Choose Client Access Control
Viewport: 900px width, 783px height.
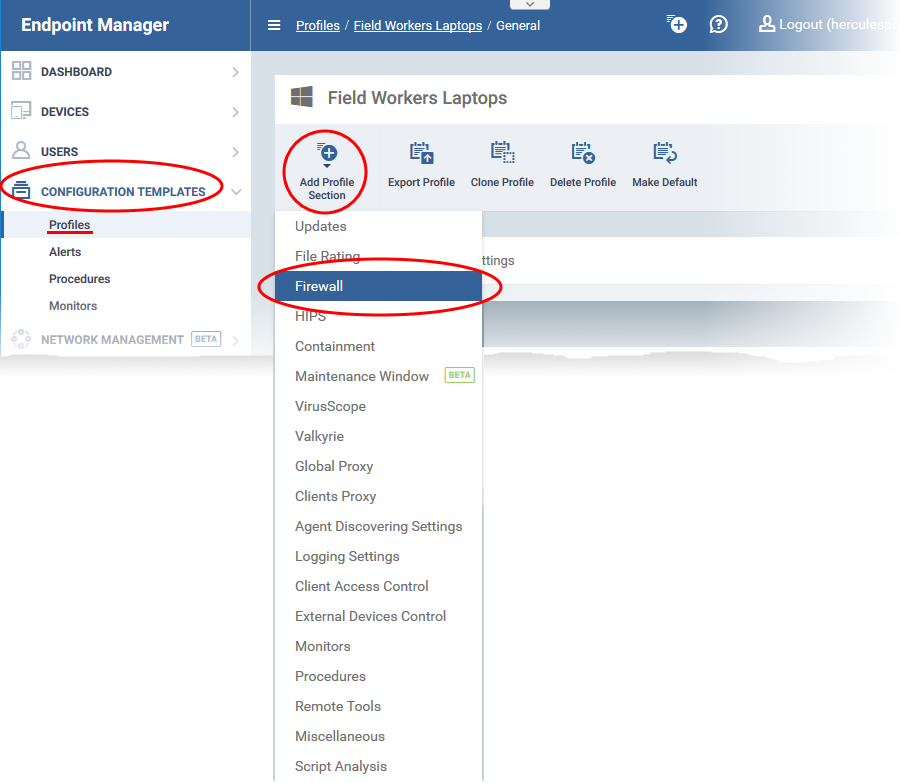point(378,586)
